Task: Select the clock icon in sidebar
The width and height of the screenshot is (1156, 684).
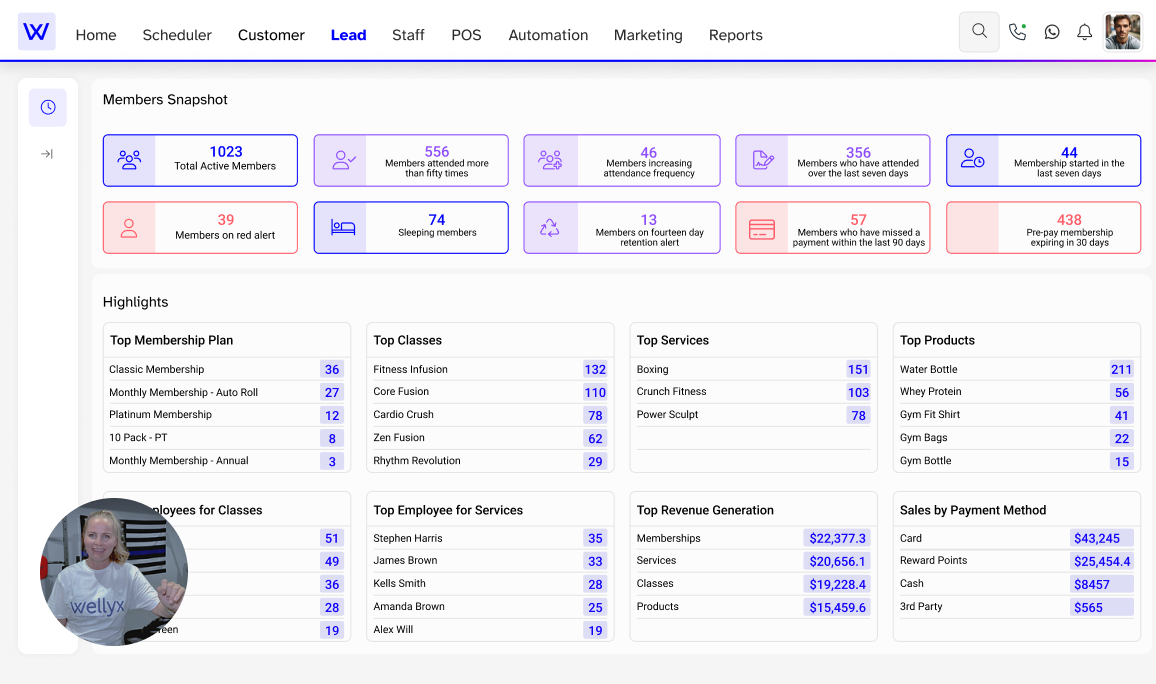Action: point(47,107)
